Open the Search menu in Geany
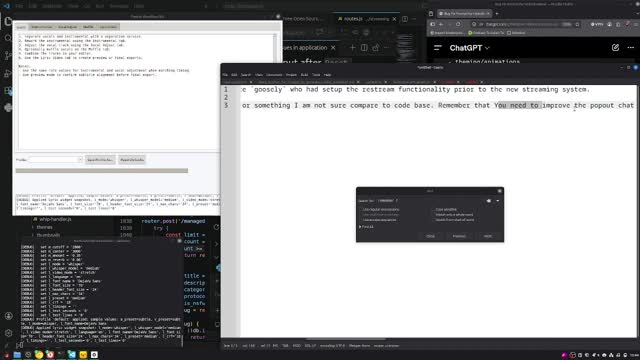This screenshot has width=640, height=360. [246, 75]
